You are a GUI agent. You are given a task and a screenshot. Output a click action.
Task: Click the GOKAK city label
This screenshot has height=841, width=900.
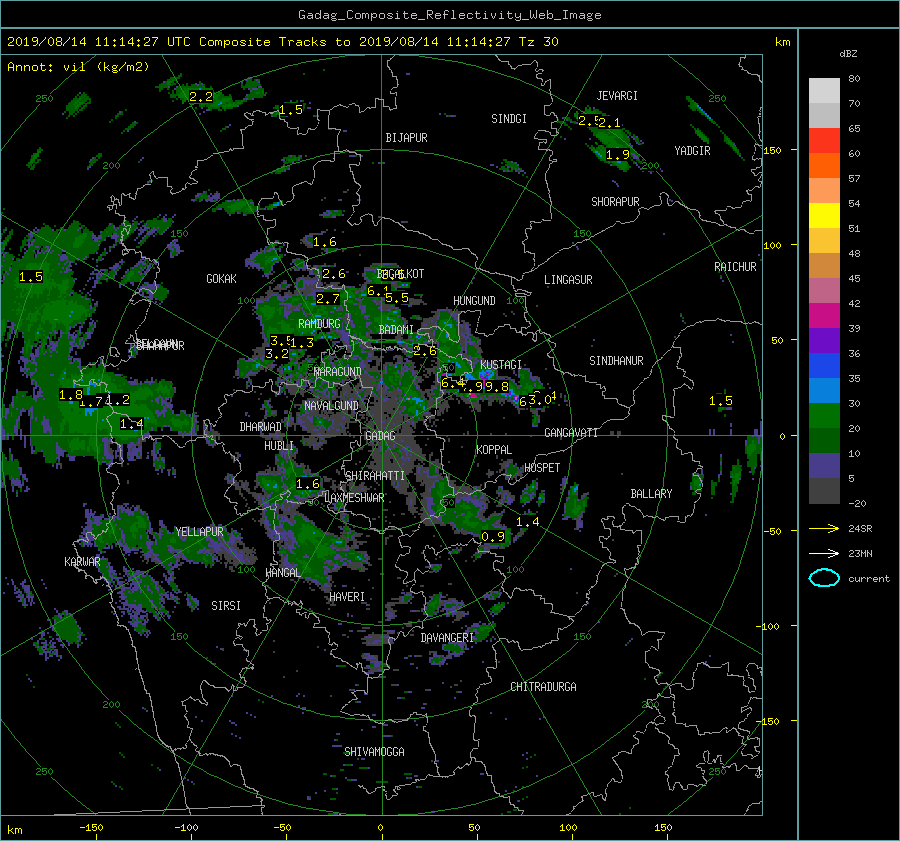click(222, 279)
